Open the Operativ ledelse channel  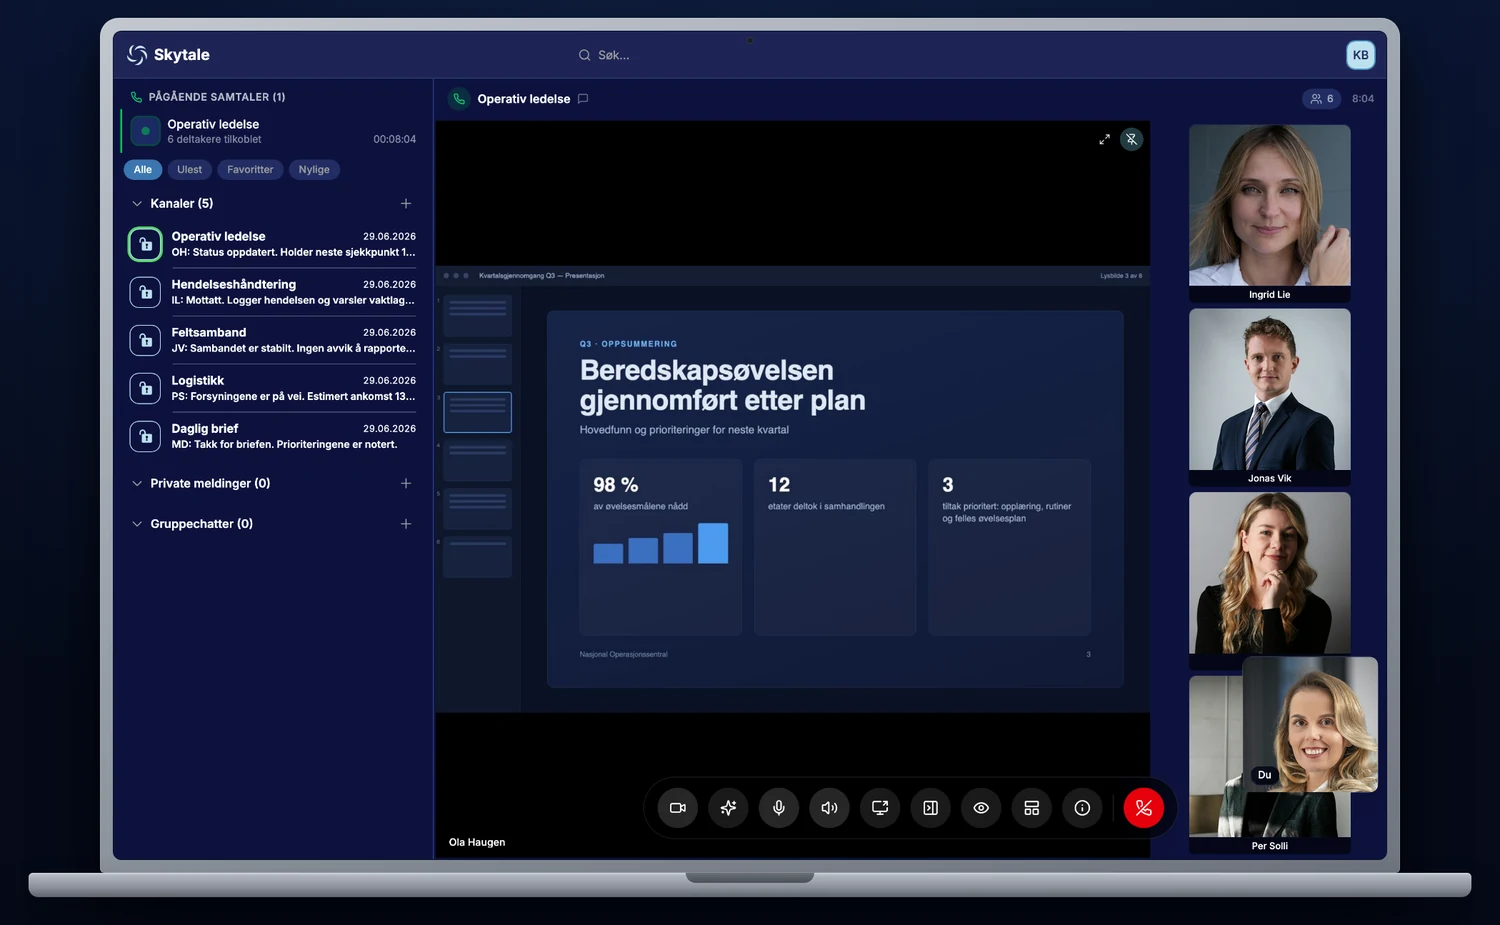click(x=272, y=244)
